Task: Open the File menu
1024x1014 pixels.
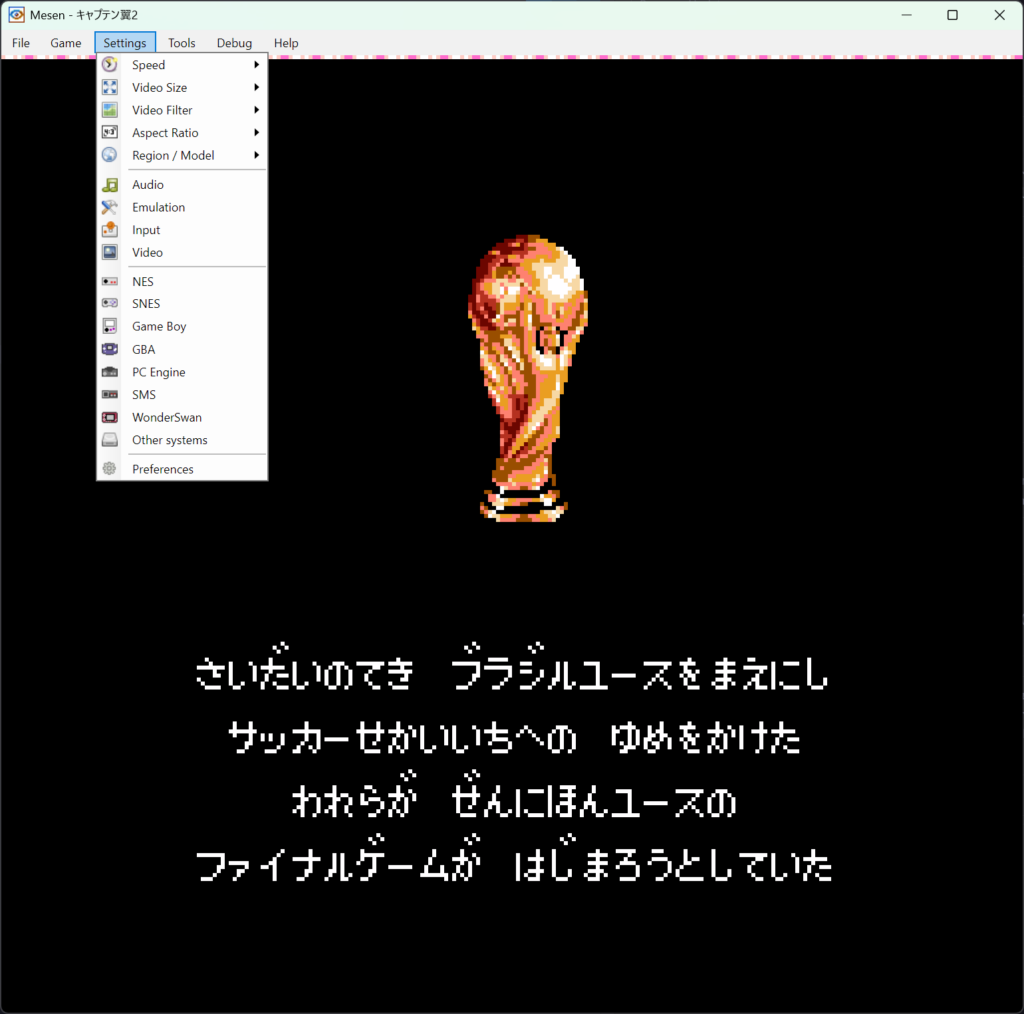Action: pyautogui.click(x=21, y=43)
